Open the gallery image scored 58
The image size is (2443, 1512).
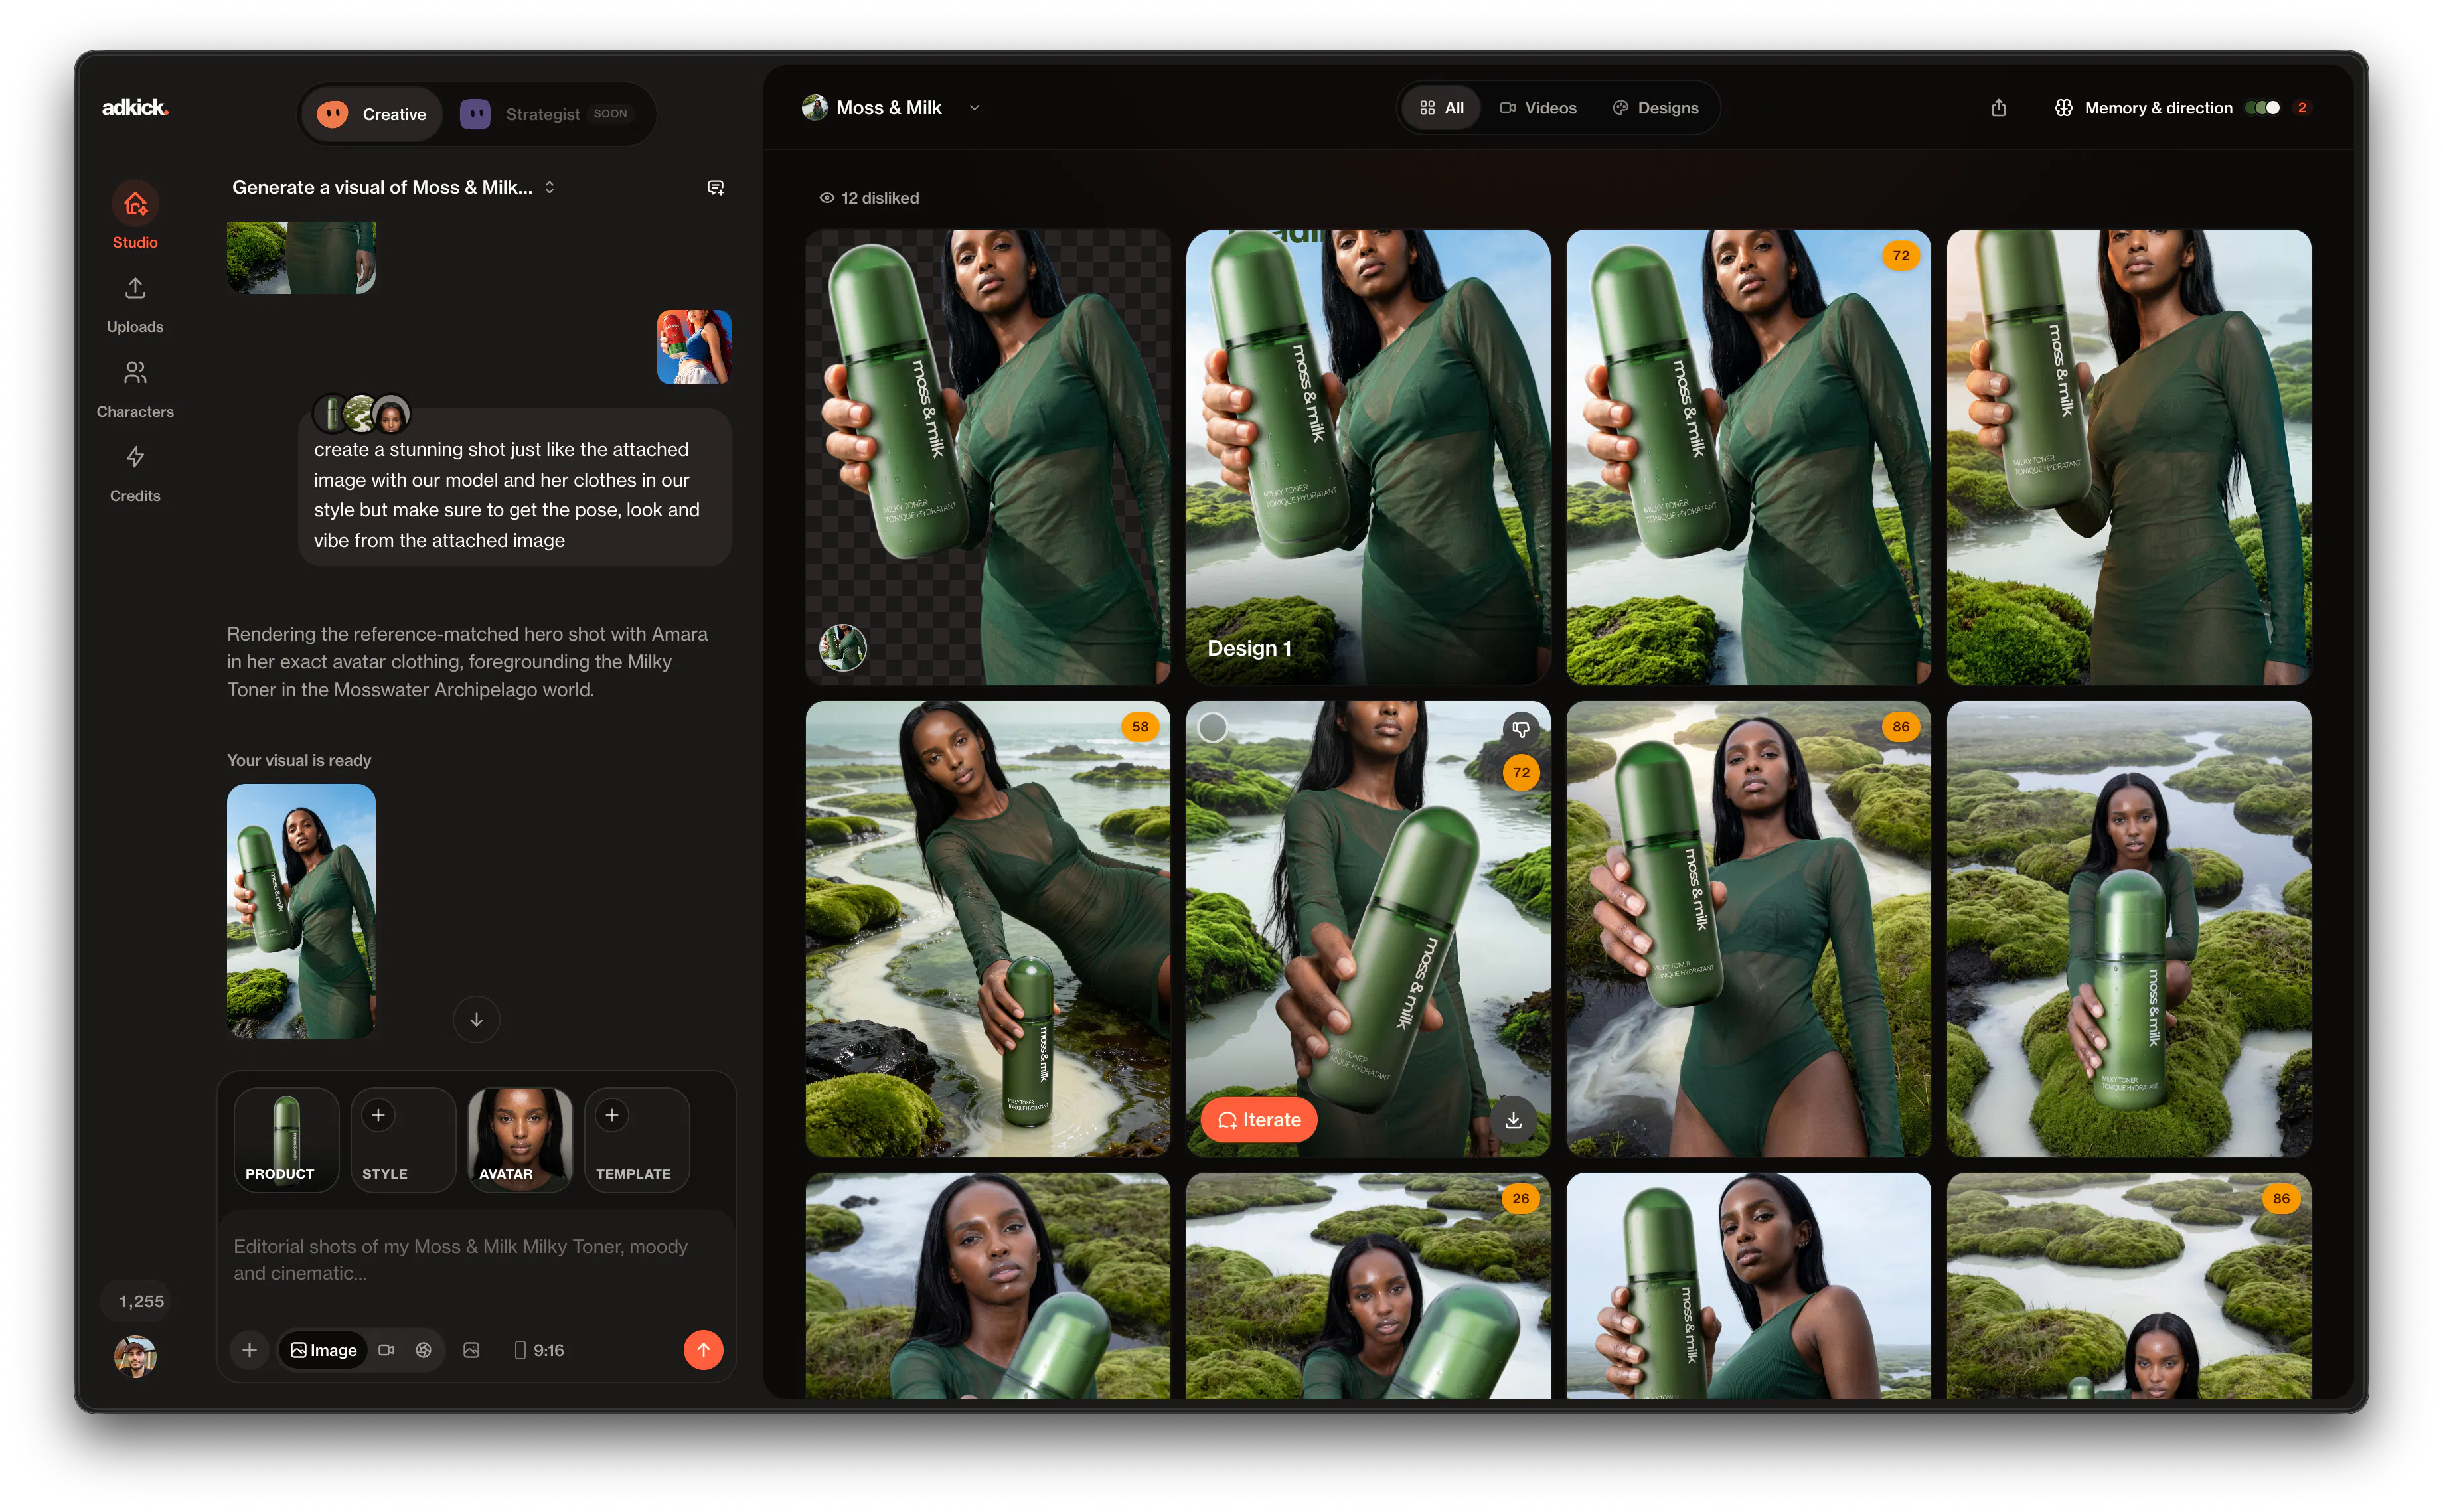(x=987, y=929)
